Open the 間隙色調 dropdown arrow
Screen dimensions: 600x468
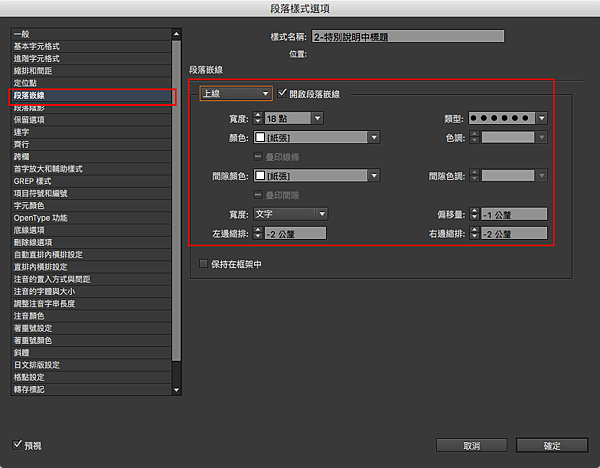tap(541, 176)
